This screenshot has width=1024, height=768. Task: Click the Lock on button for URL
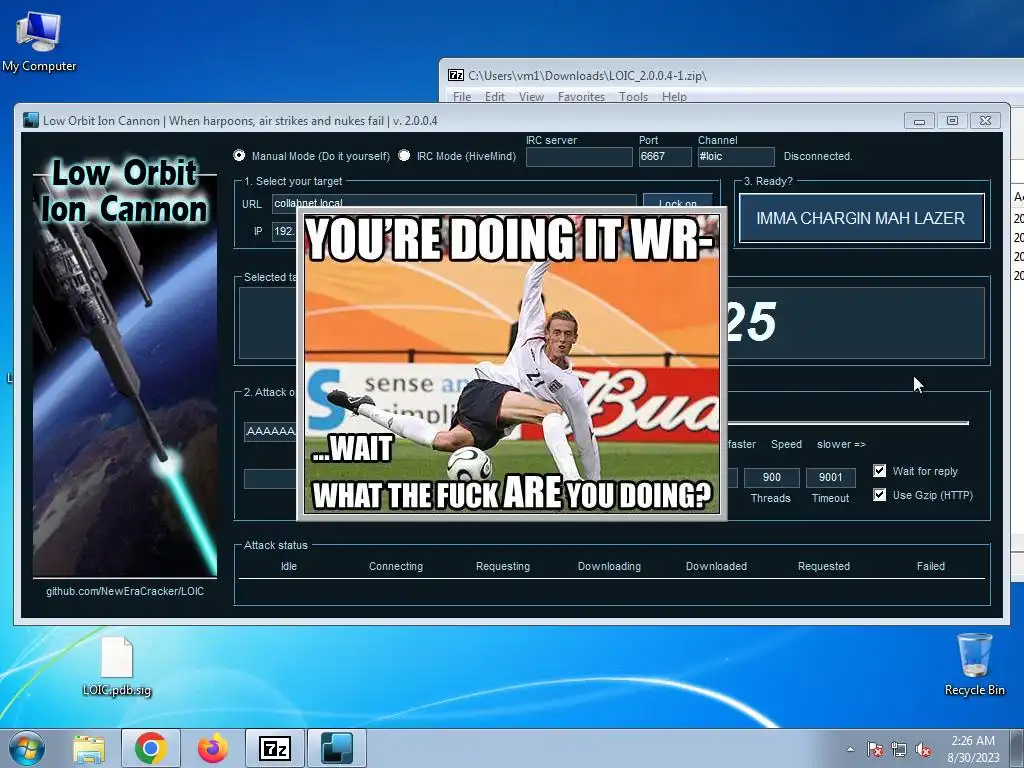click(678, 200)
